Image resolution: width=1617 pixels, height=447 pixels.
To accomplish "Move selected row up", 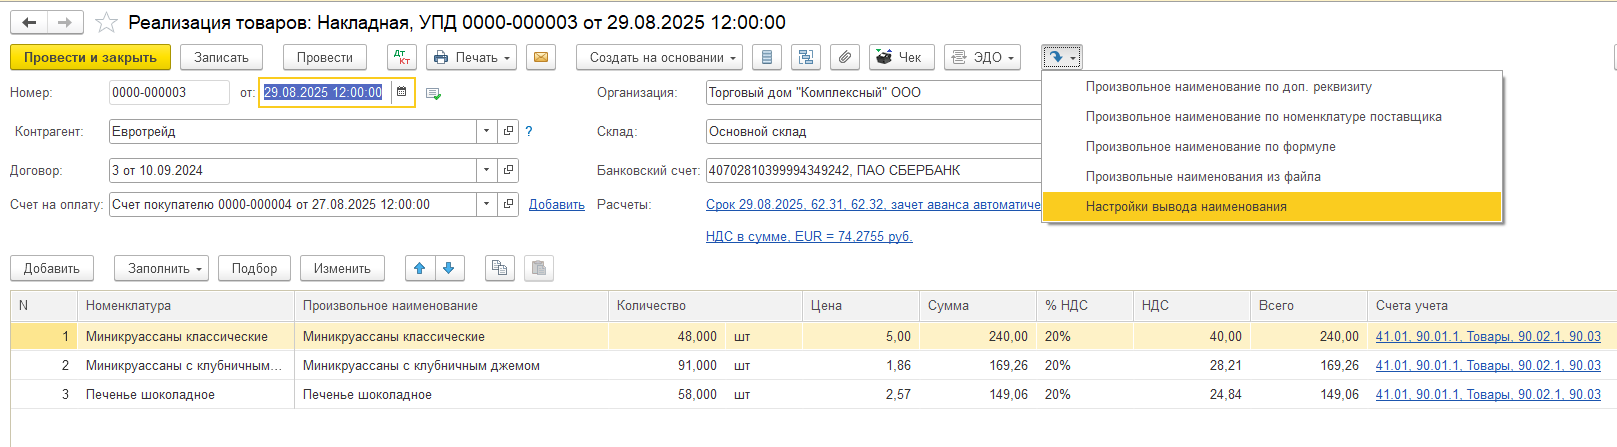I will pyautogui.click(x=420, y=268).
